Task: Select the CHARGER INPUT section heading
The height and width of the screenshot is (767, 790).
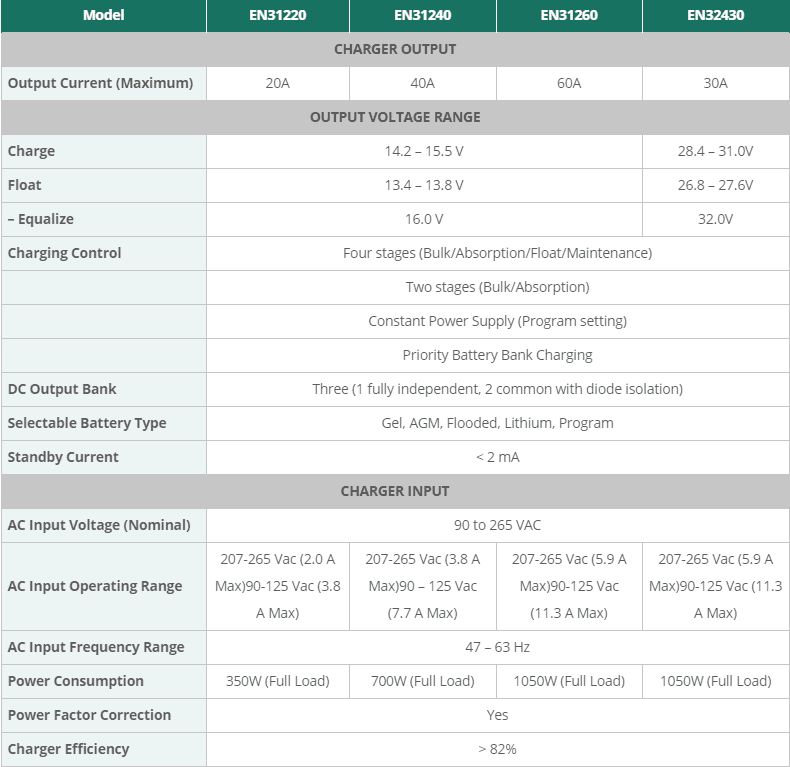Action: 395,491
